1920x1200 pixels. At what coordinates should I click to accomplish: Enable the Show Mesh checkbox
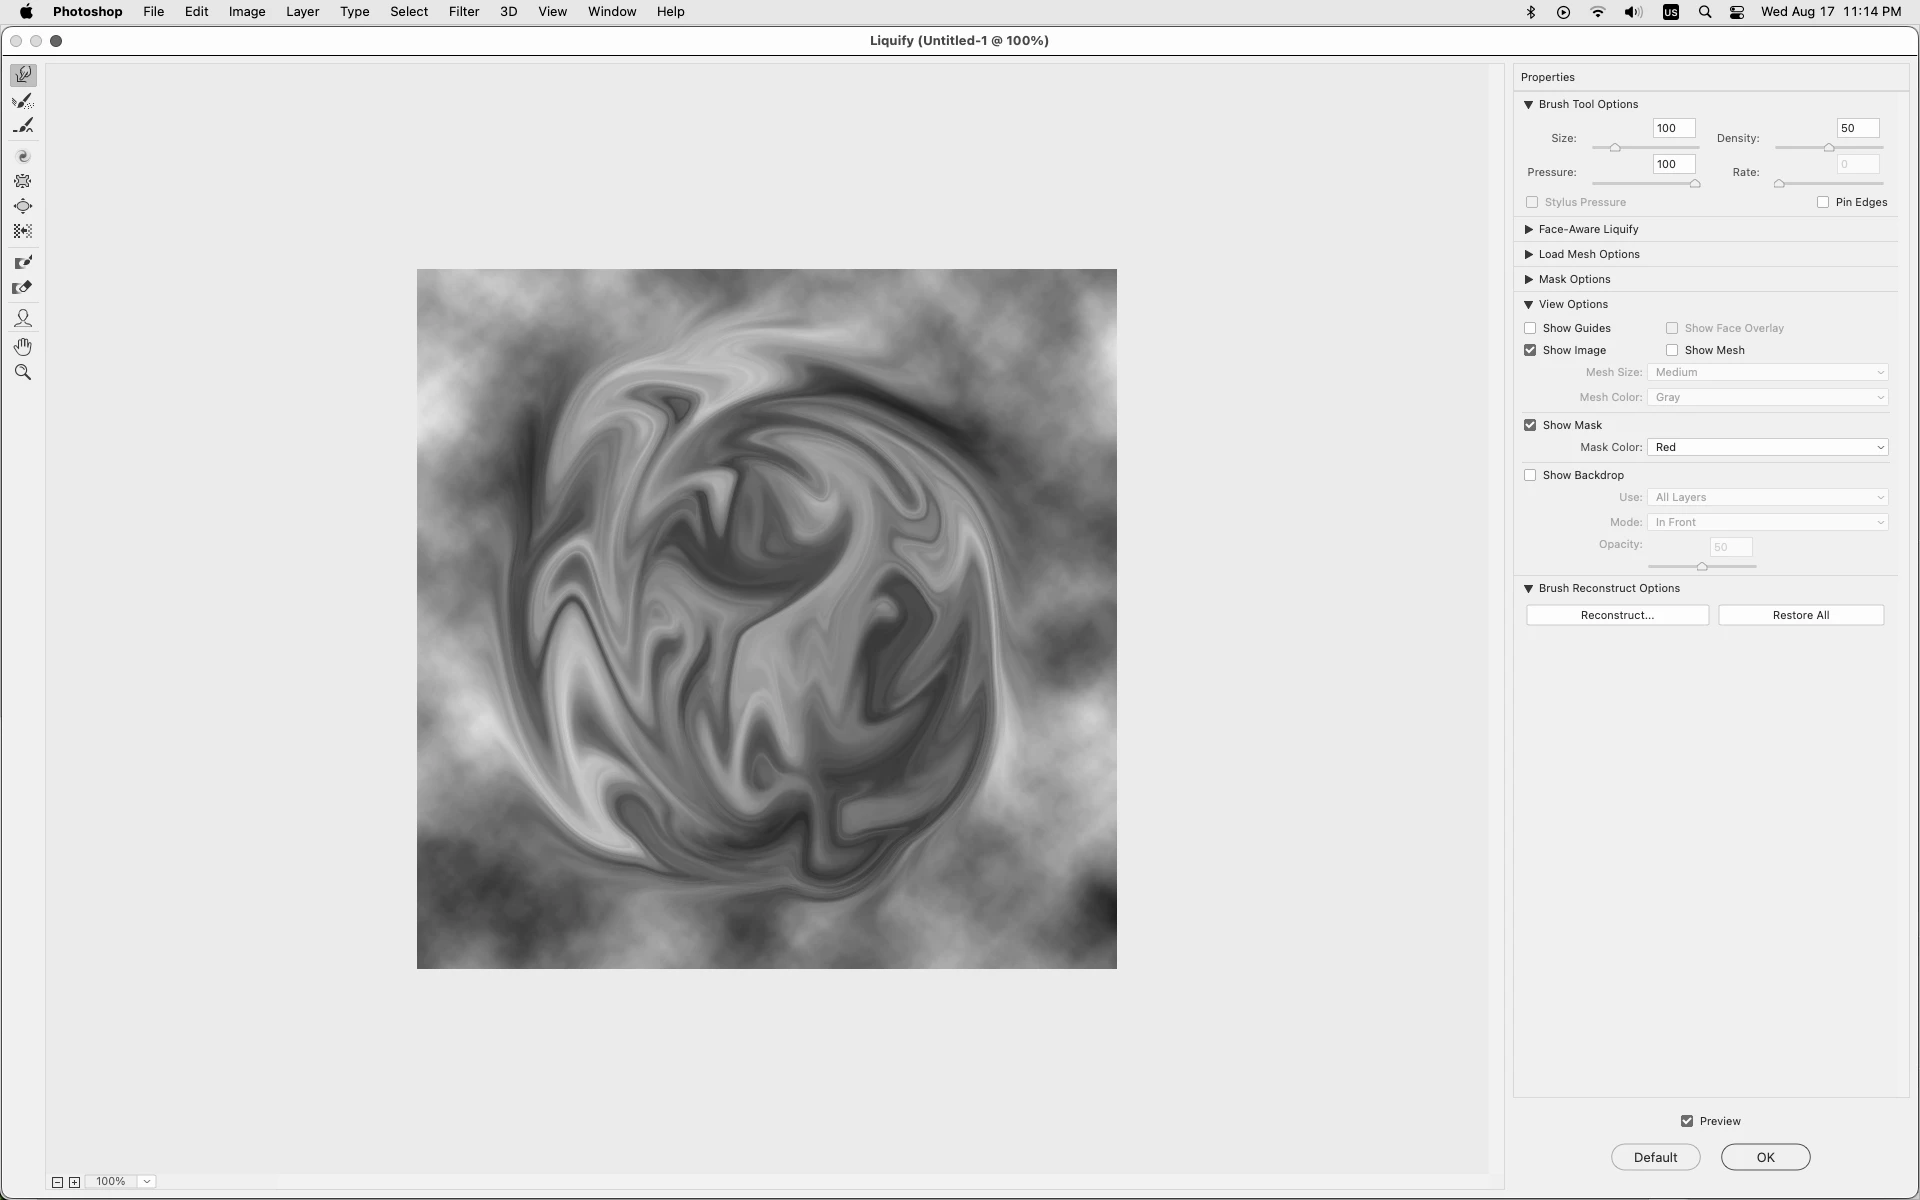click(x=1672, y=350)
